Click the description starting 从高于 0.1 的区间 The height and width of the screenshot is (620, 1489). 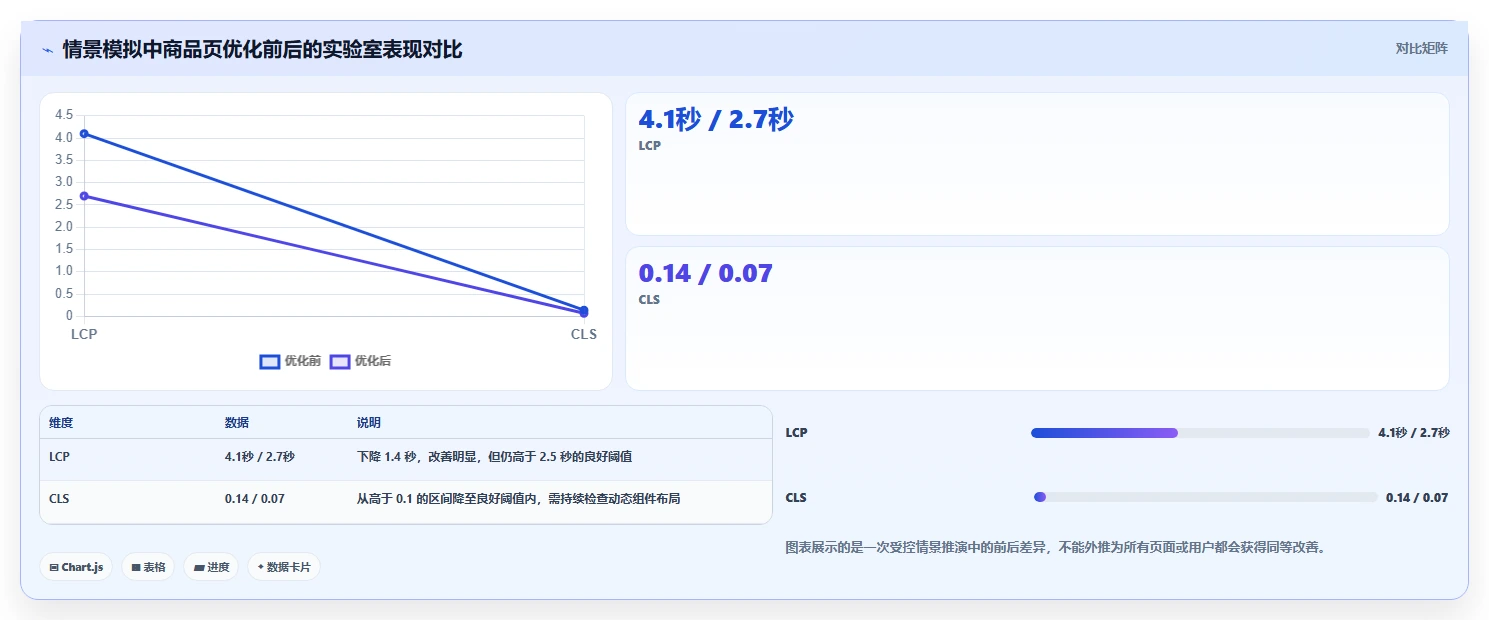518,498
